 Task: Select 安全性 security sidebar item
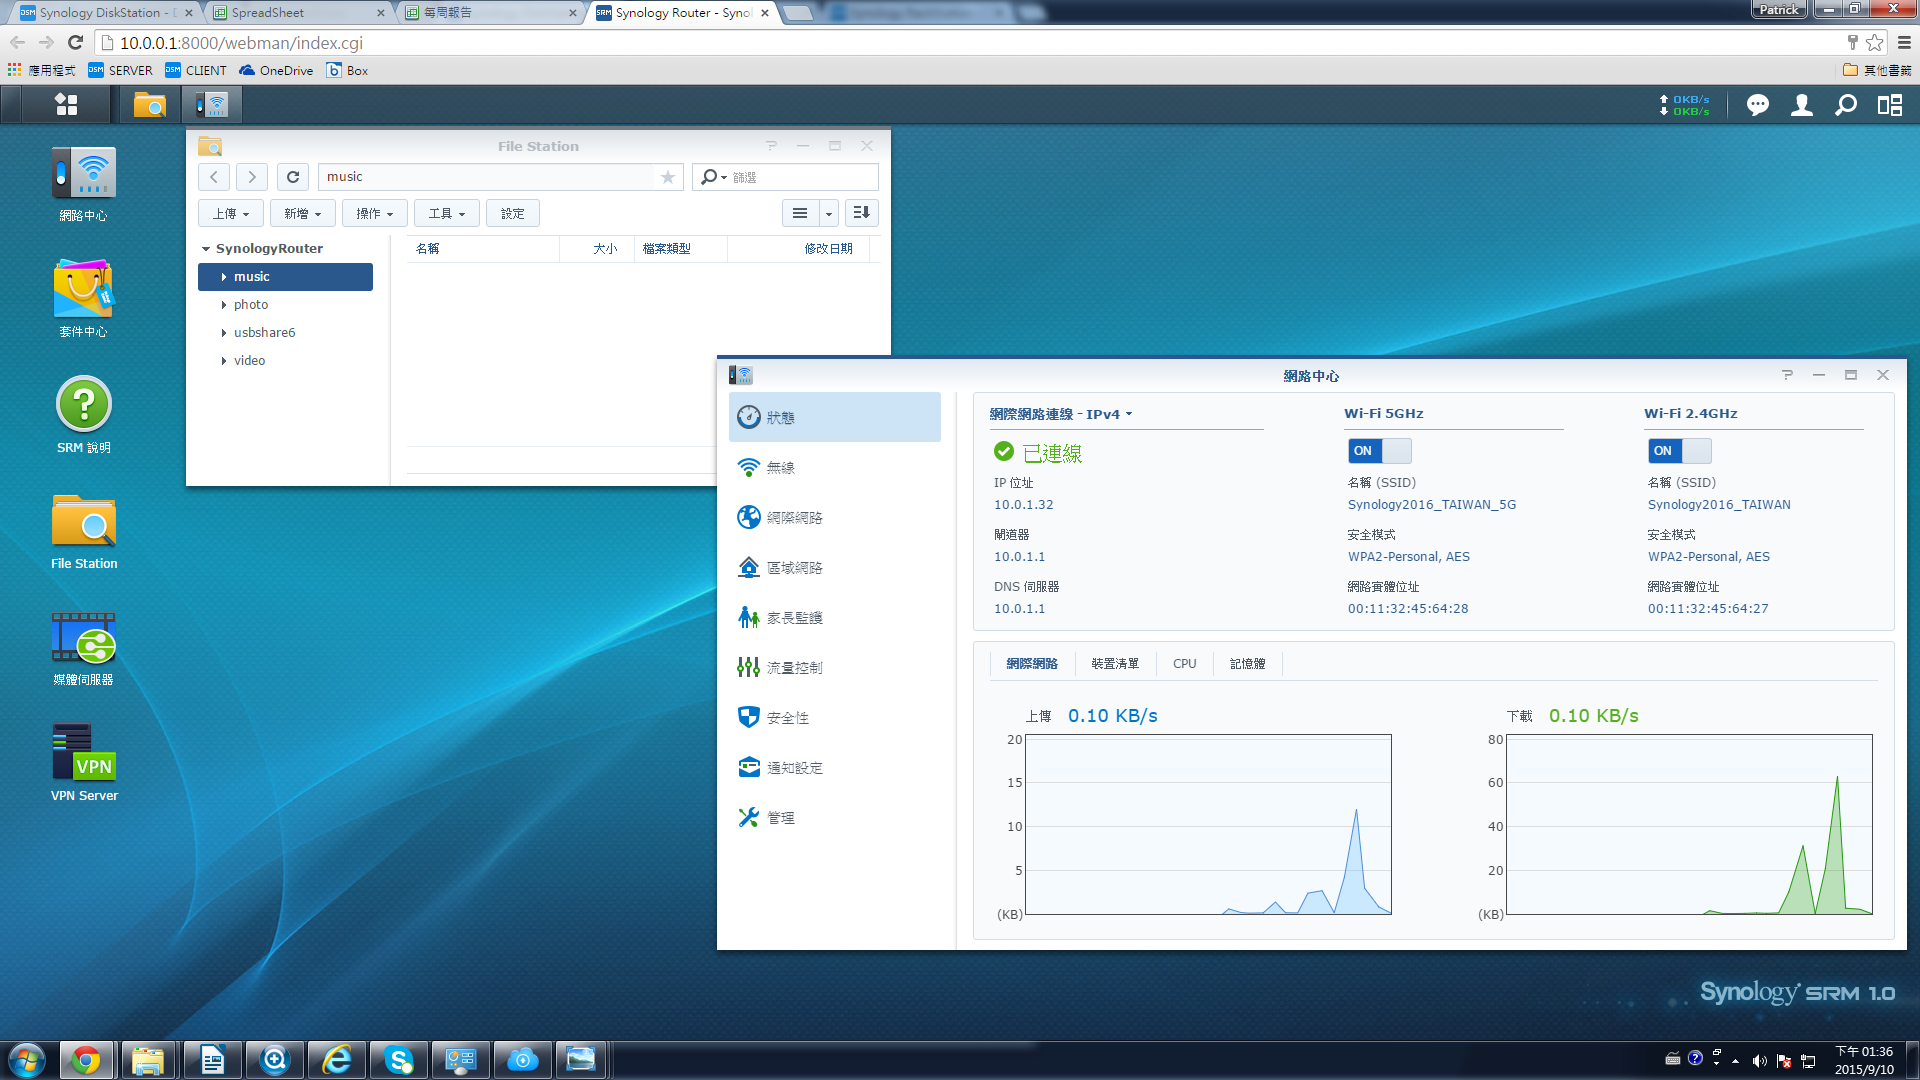pyautogui.click(x=835, y=718)
